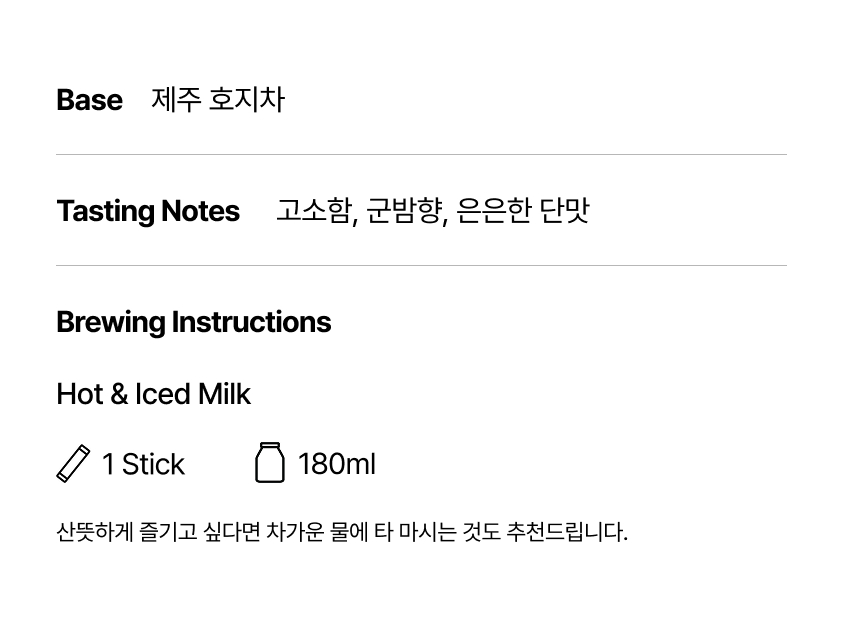
Task: Select the Tasting Notes heading
Action: point(148,211)
